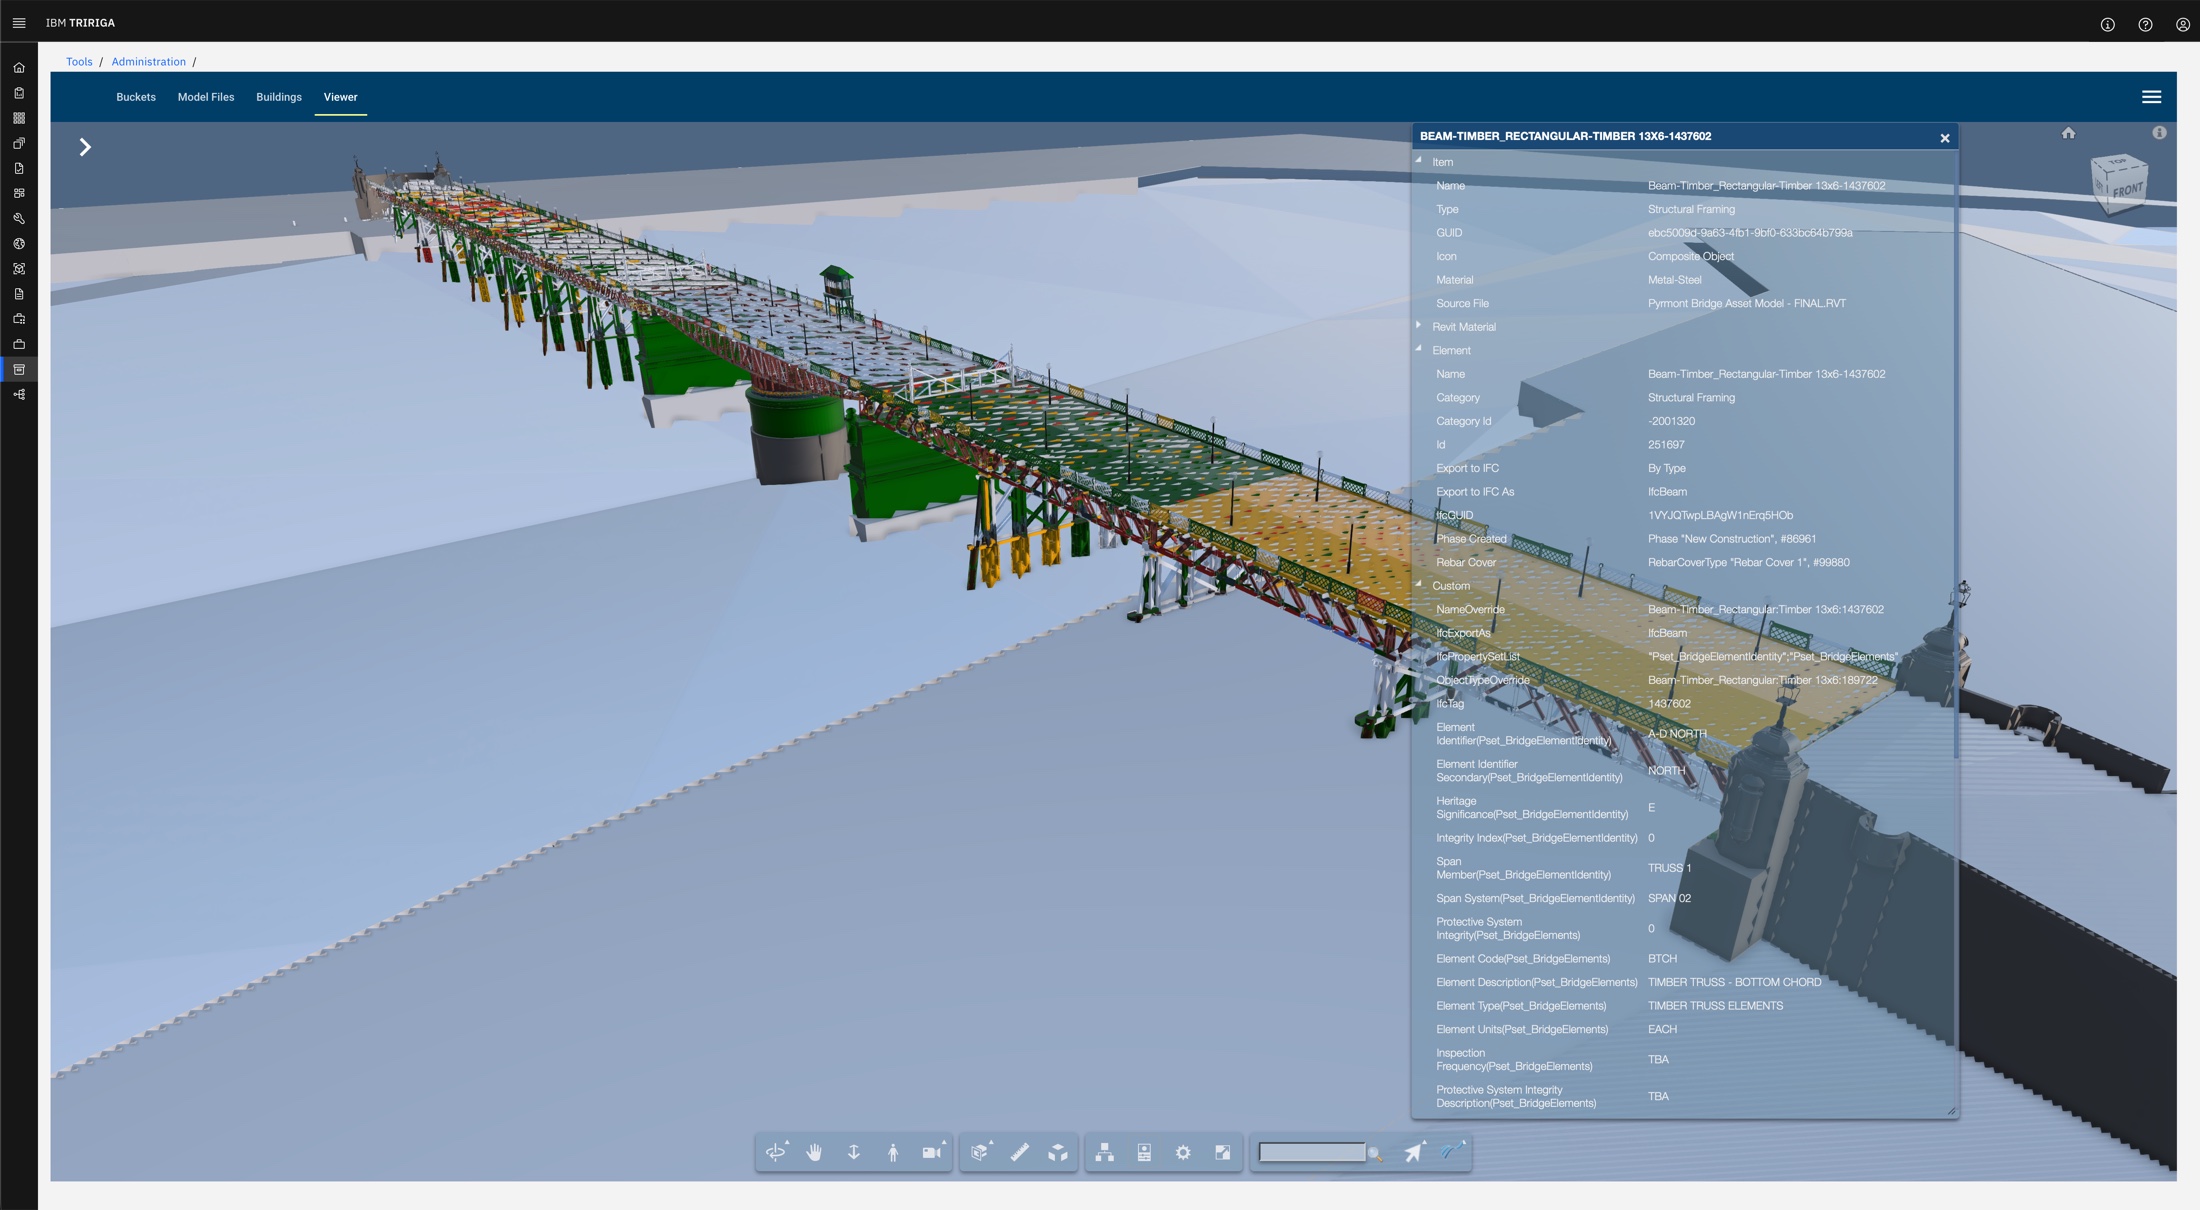Image resolution: width=2200 pixels, height=1210 pixels.
Task: Click the home view icon near view cube
Action: [2068, 133]
